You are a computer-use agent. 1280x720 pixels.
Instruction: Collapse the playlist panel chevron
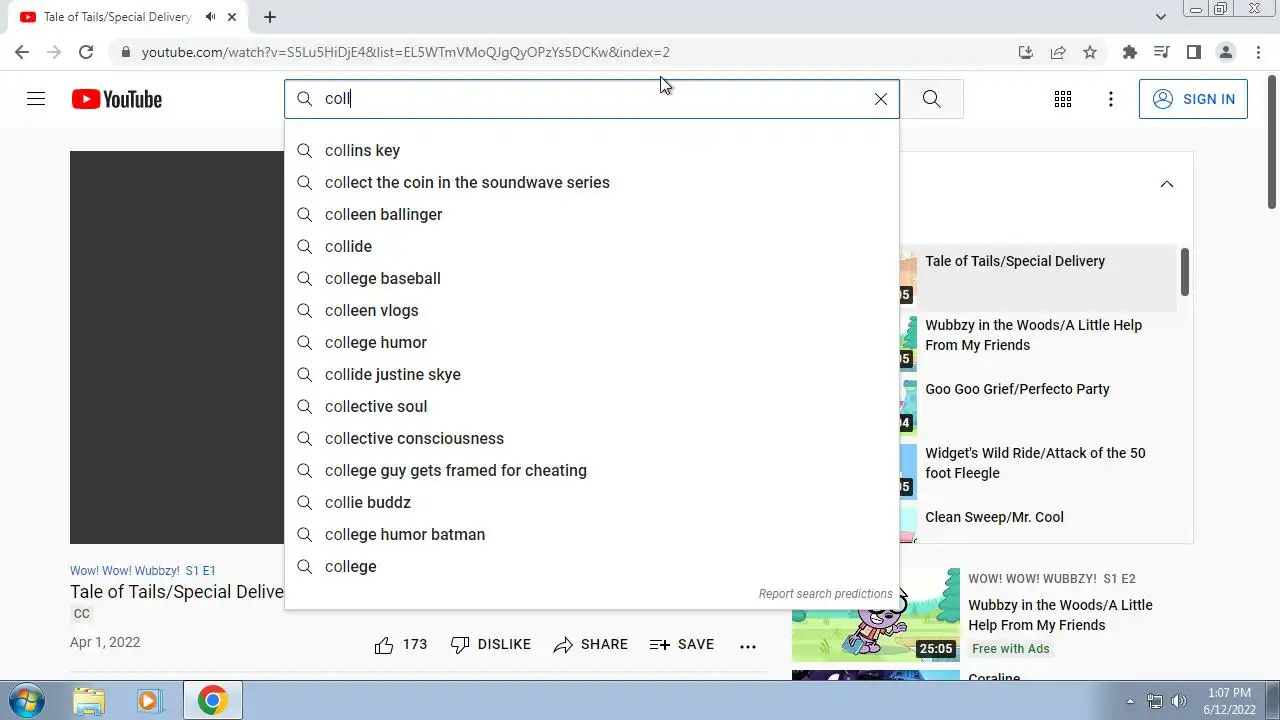pos(1167,184)
